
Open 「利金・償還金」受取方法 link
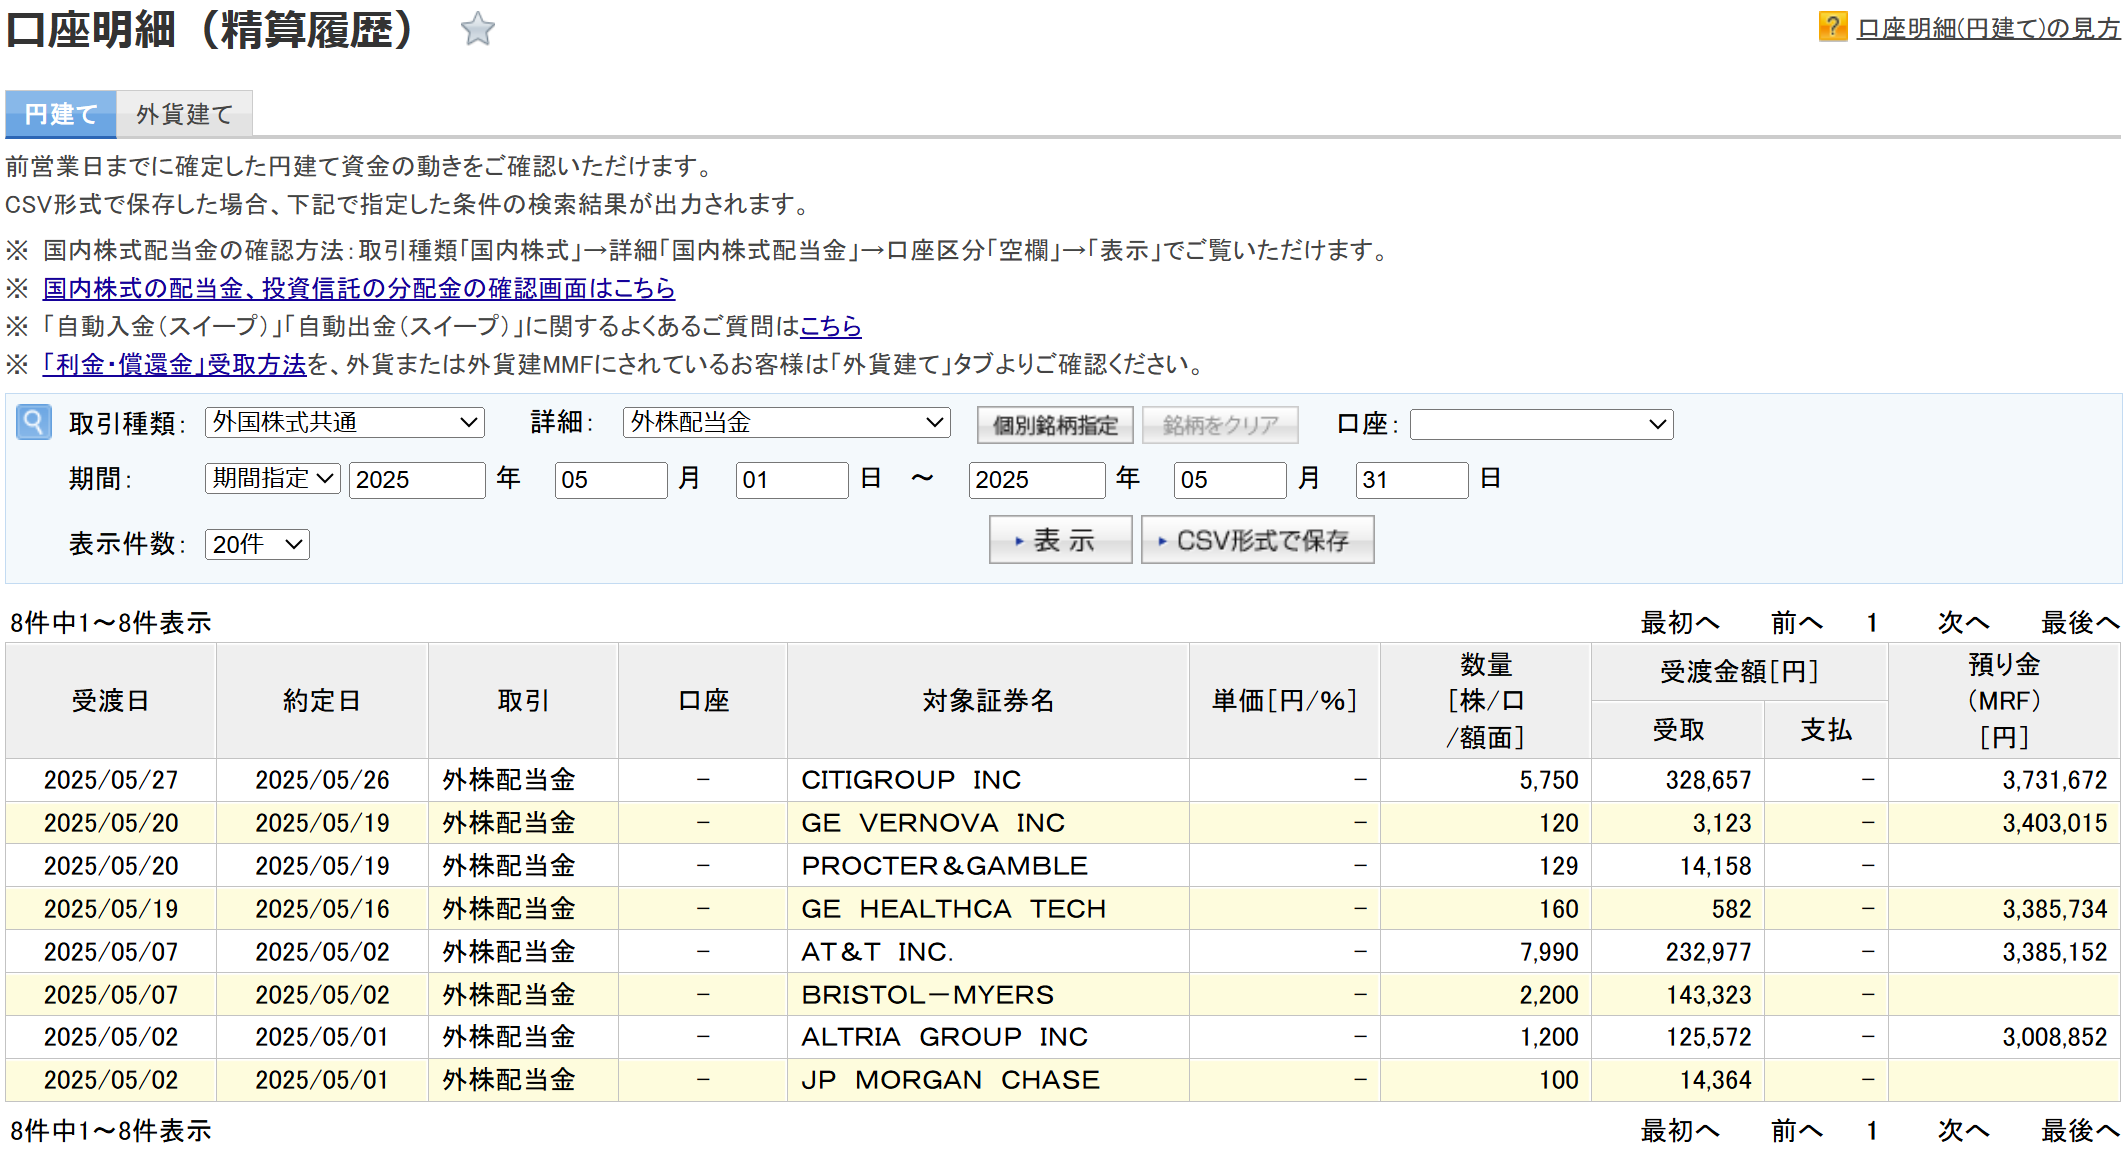tap(175, 364)
